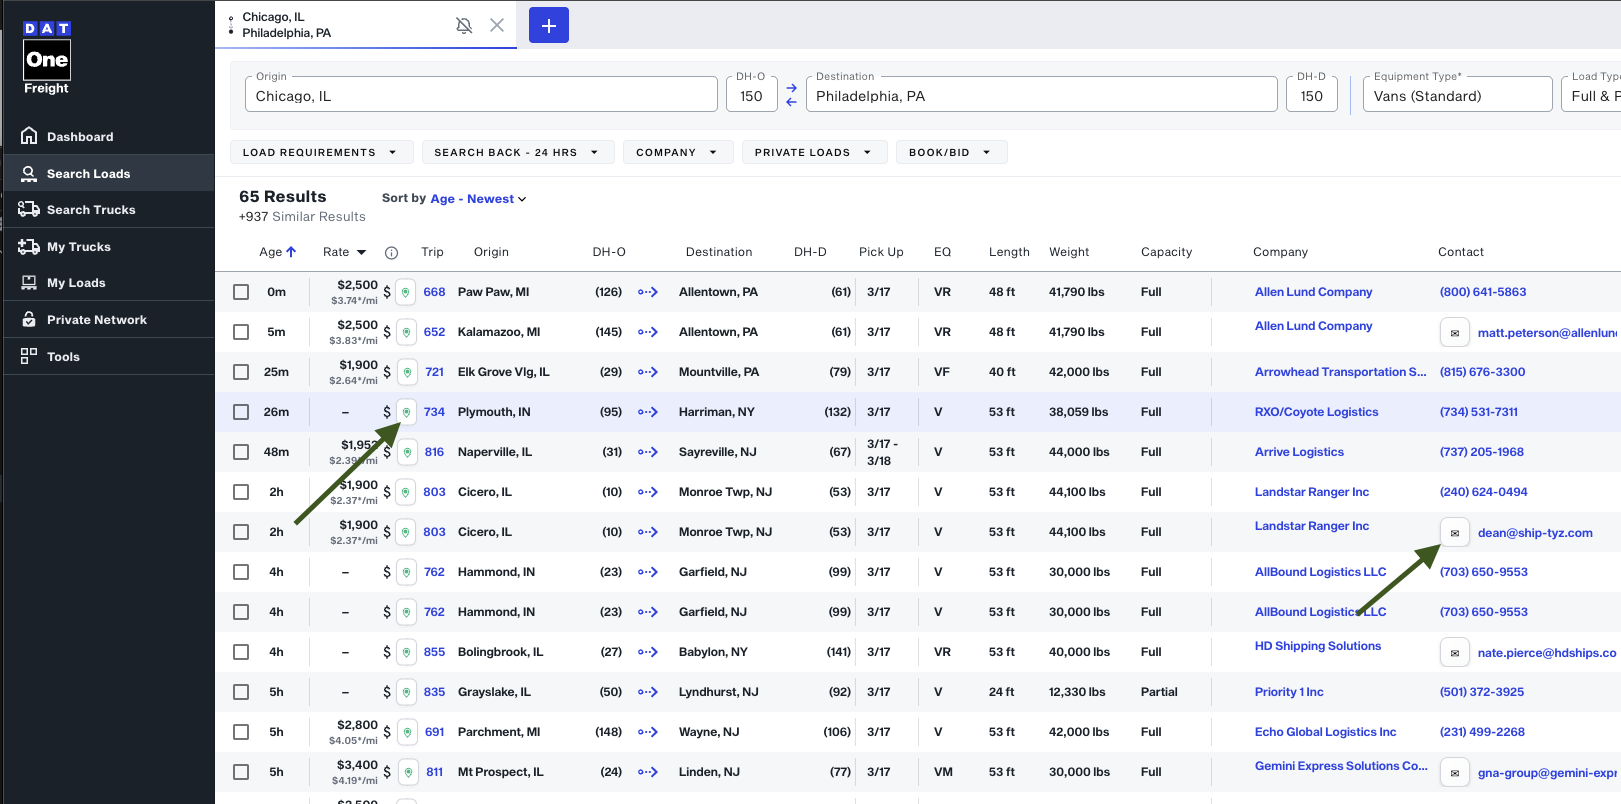
Task: Select checkbox for Elk Grove Vlg load
Action: point(241,372)
